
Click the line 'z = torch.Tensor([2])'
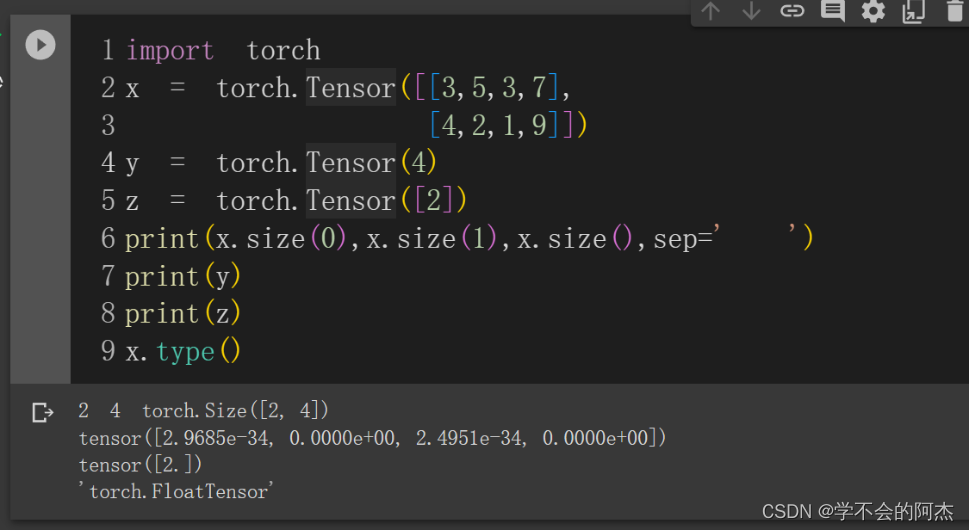(x=296, y=201)
